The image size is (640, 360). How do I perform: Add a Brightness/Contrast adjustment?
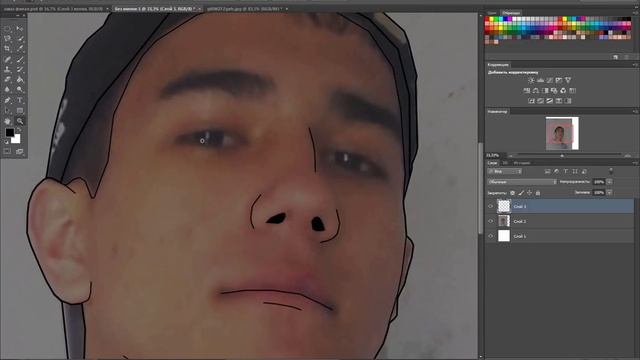531,80
